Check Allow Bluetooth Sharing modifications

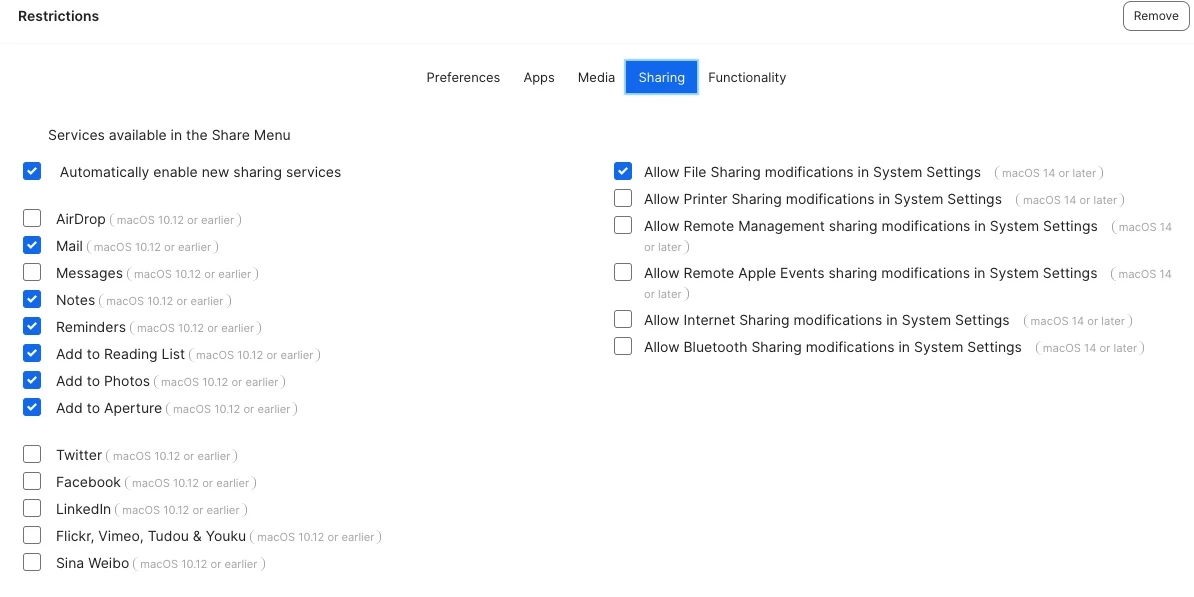coord(623,346)
